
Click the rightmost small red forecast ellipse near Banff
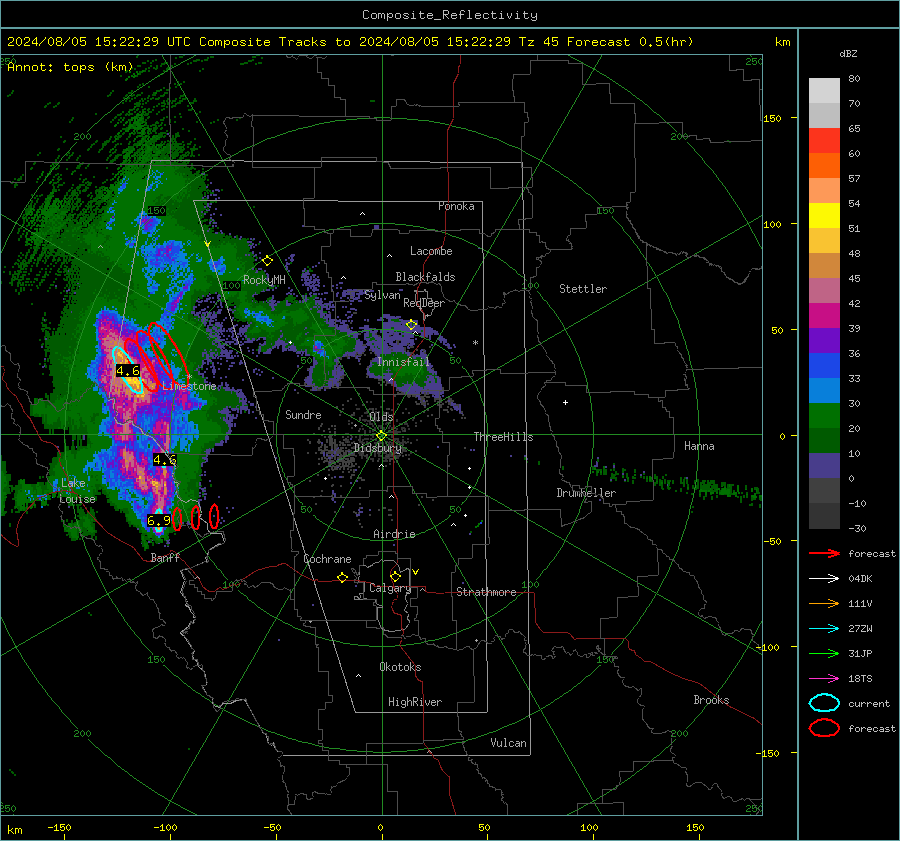pyautogui.click(x=214, y=516)
